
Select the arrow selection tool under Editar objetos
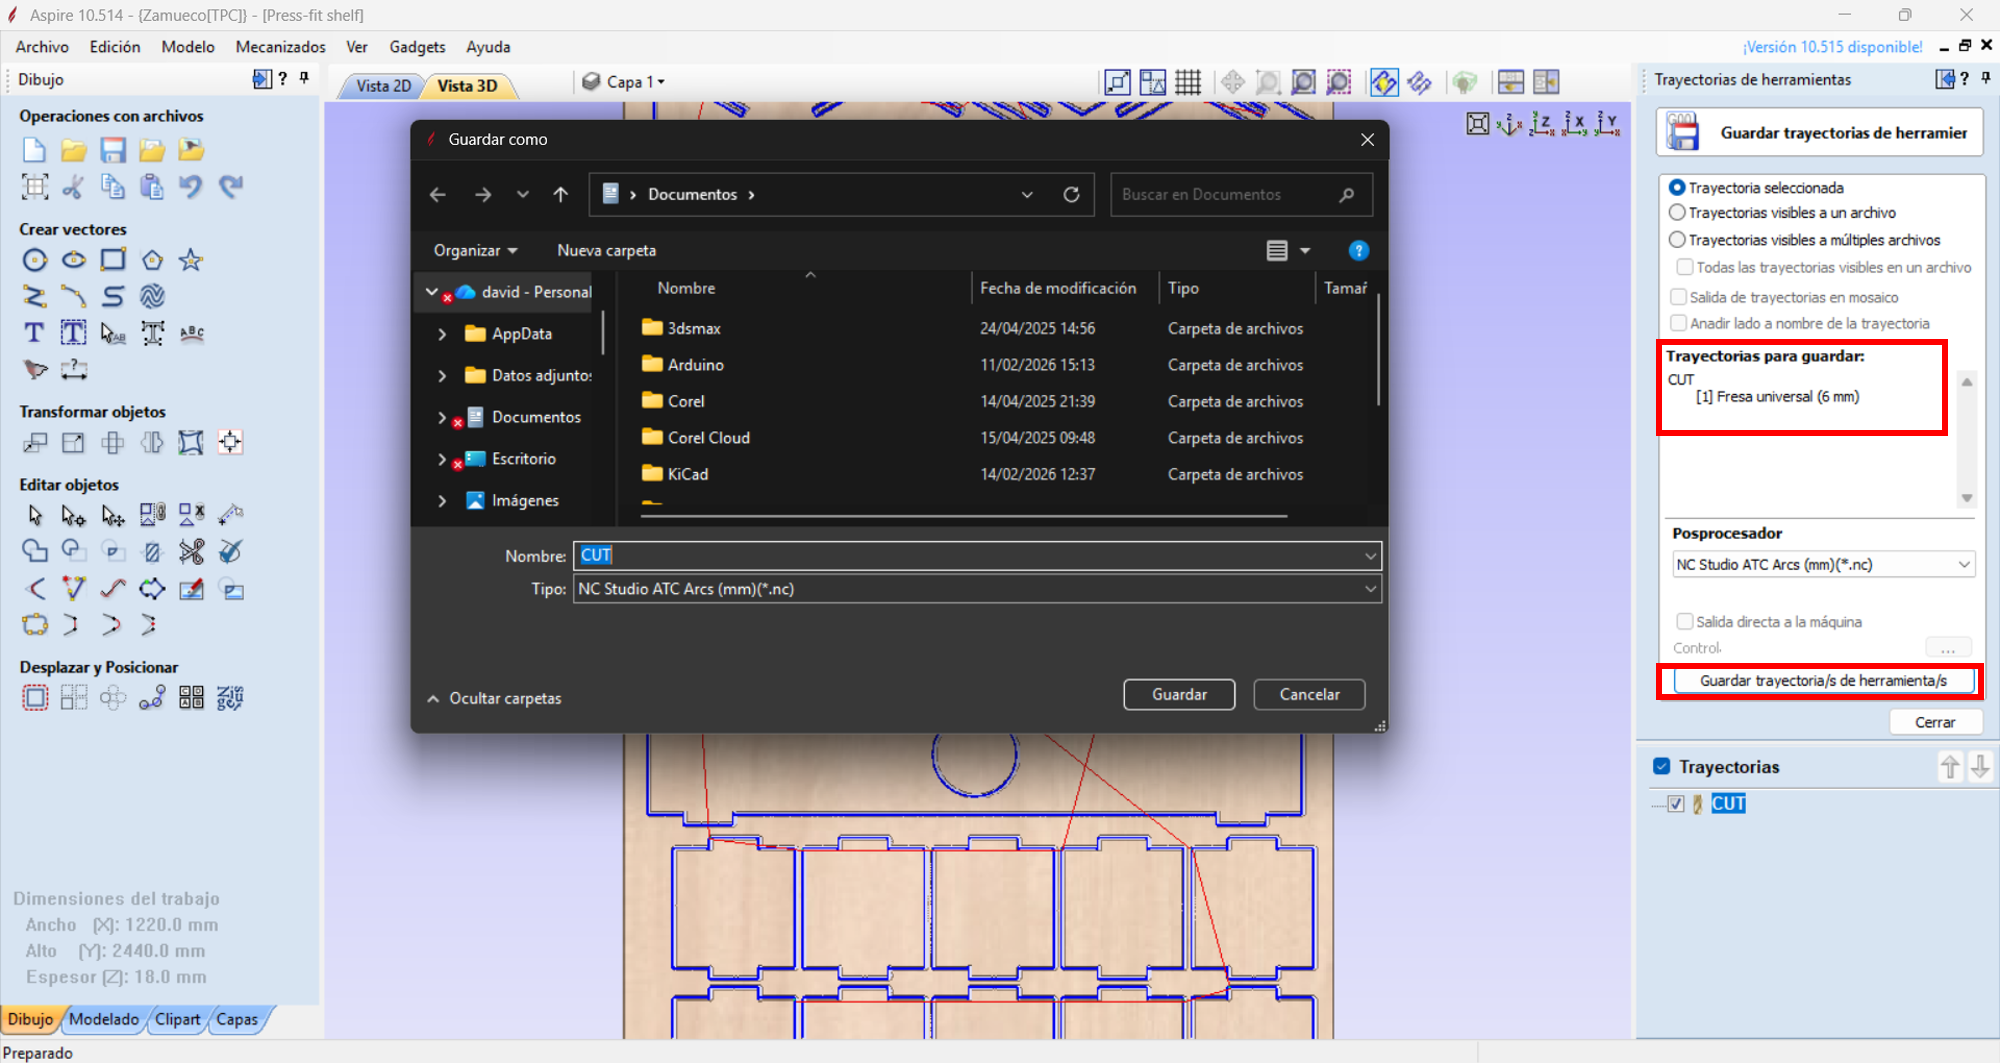click(x=34, y=515)
